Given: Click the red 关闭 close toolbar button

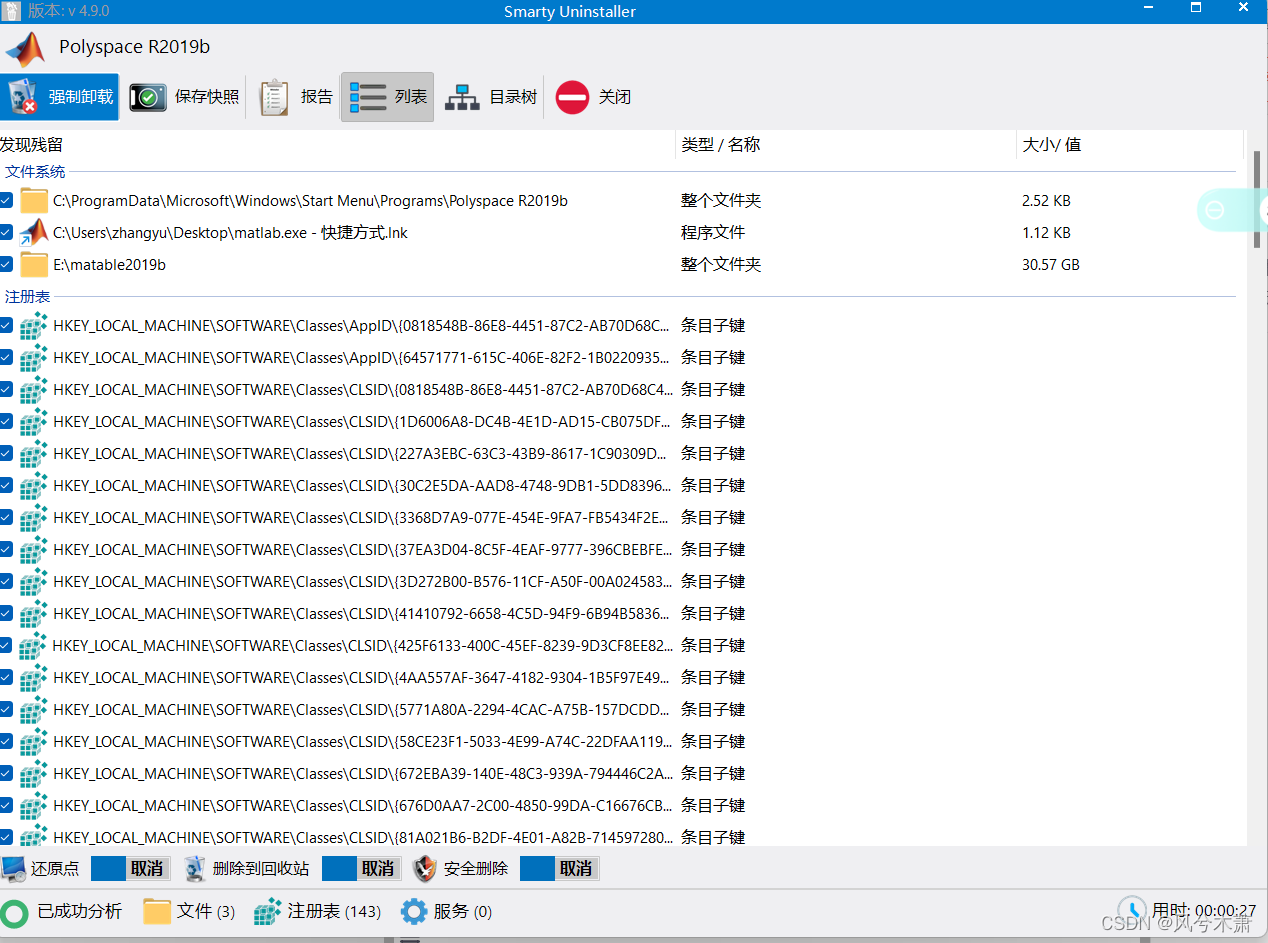Looking at the screenshot, I should point(593,97).
